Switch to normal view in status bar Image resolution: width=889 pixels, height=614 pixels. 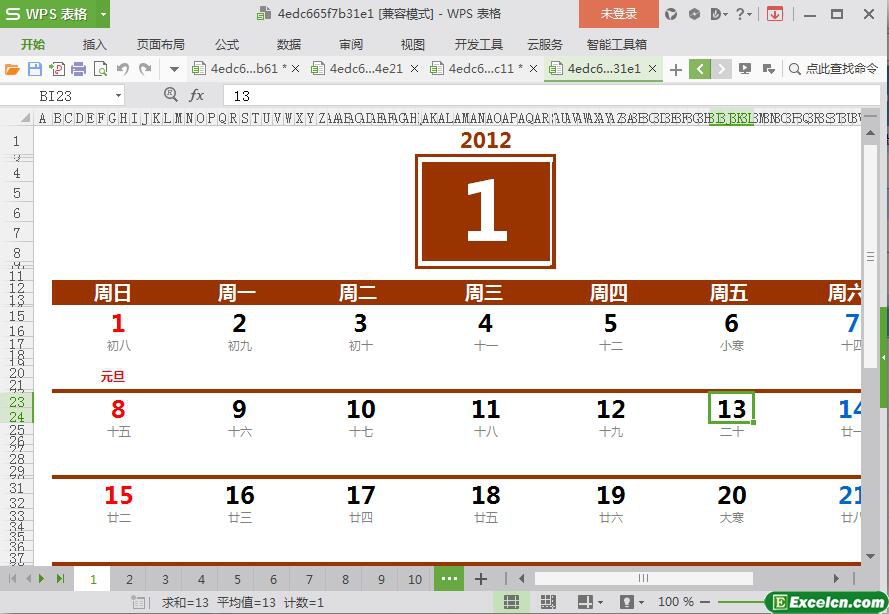511,602
